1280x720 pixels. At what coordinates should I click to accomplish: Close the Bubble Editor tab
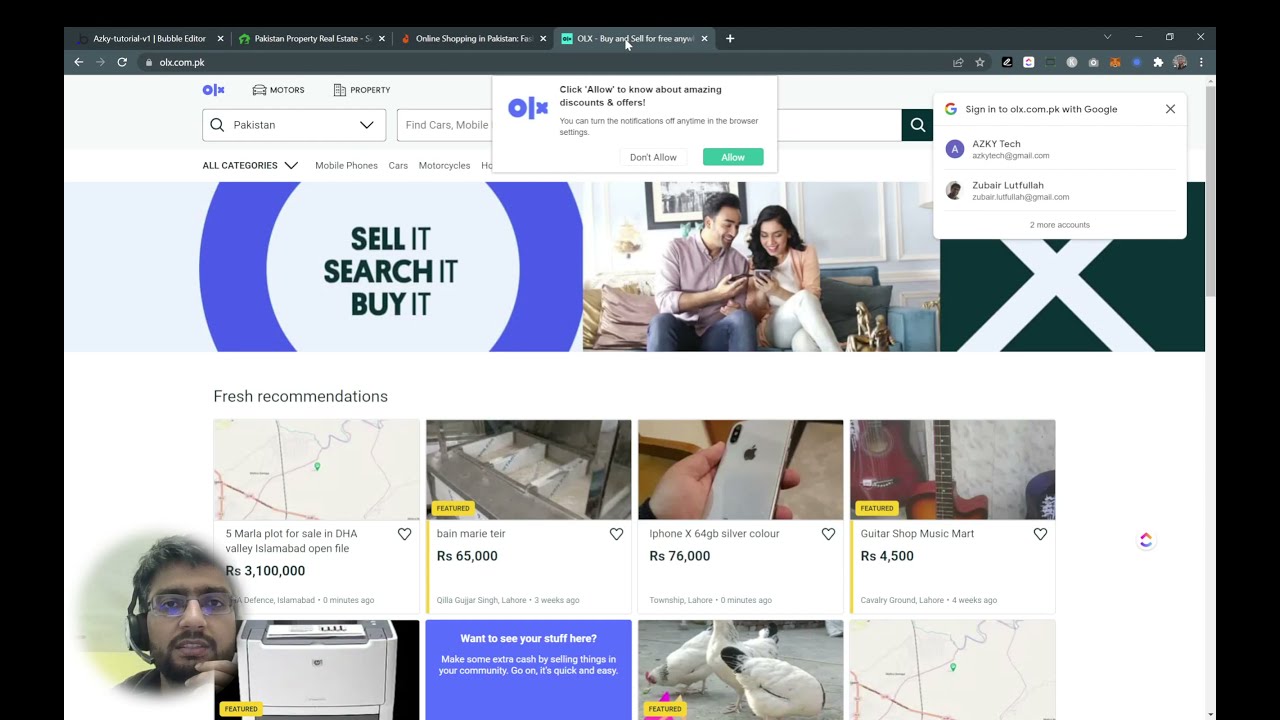[x=220, y=38]
